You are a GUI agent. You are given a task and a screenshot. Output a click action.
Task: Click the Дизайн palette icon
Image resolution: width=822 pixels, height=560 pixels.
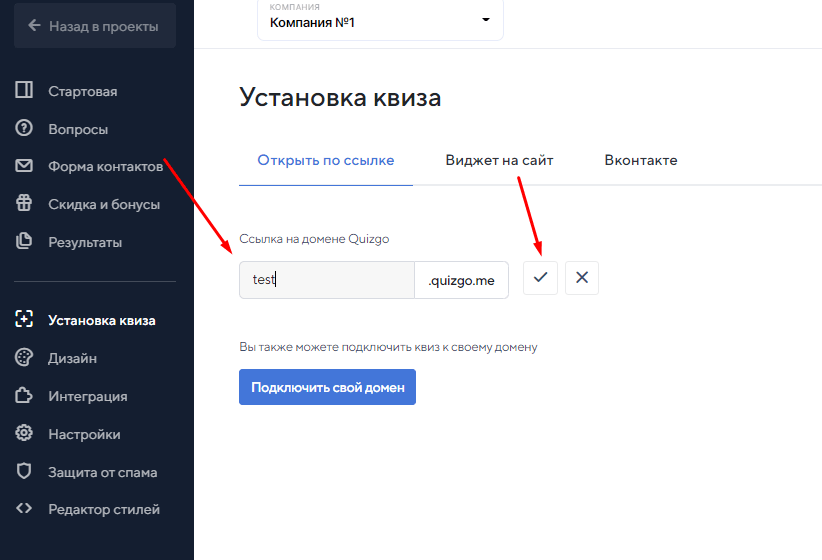click(x=25, y=358)
